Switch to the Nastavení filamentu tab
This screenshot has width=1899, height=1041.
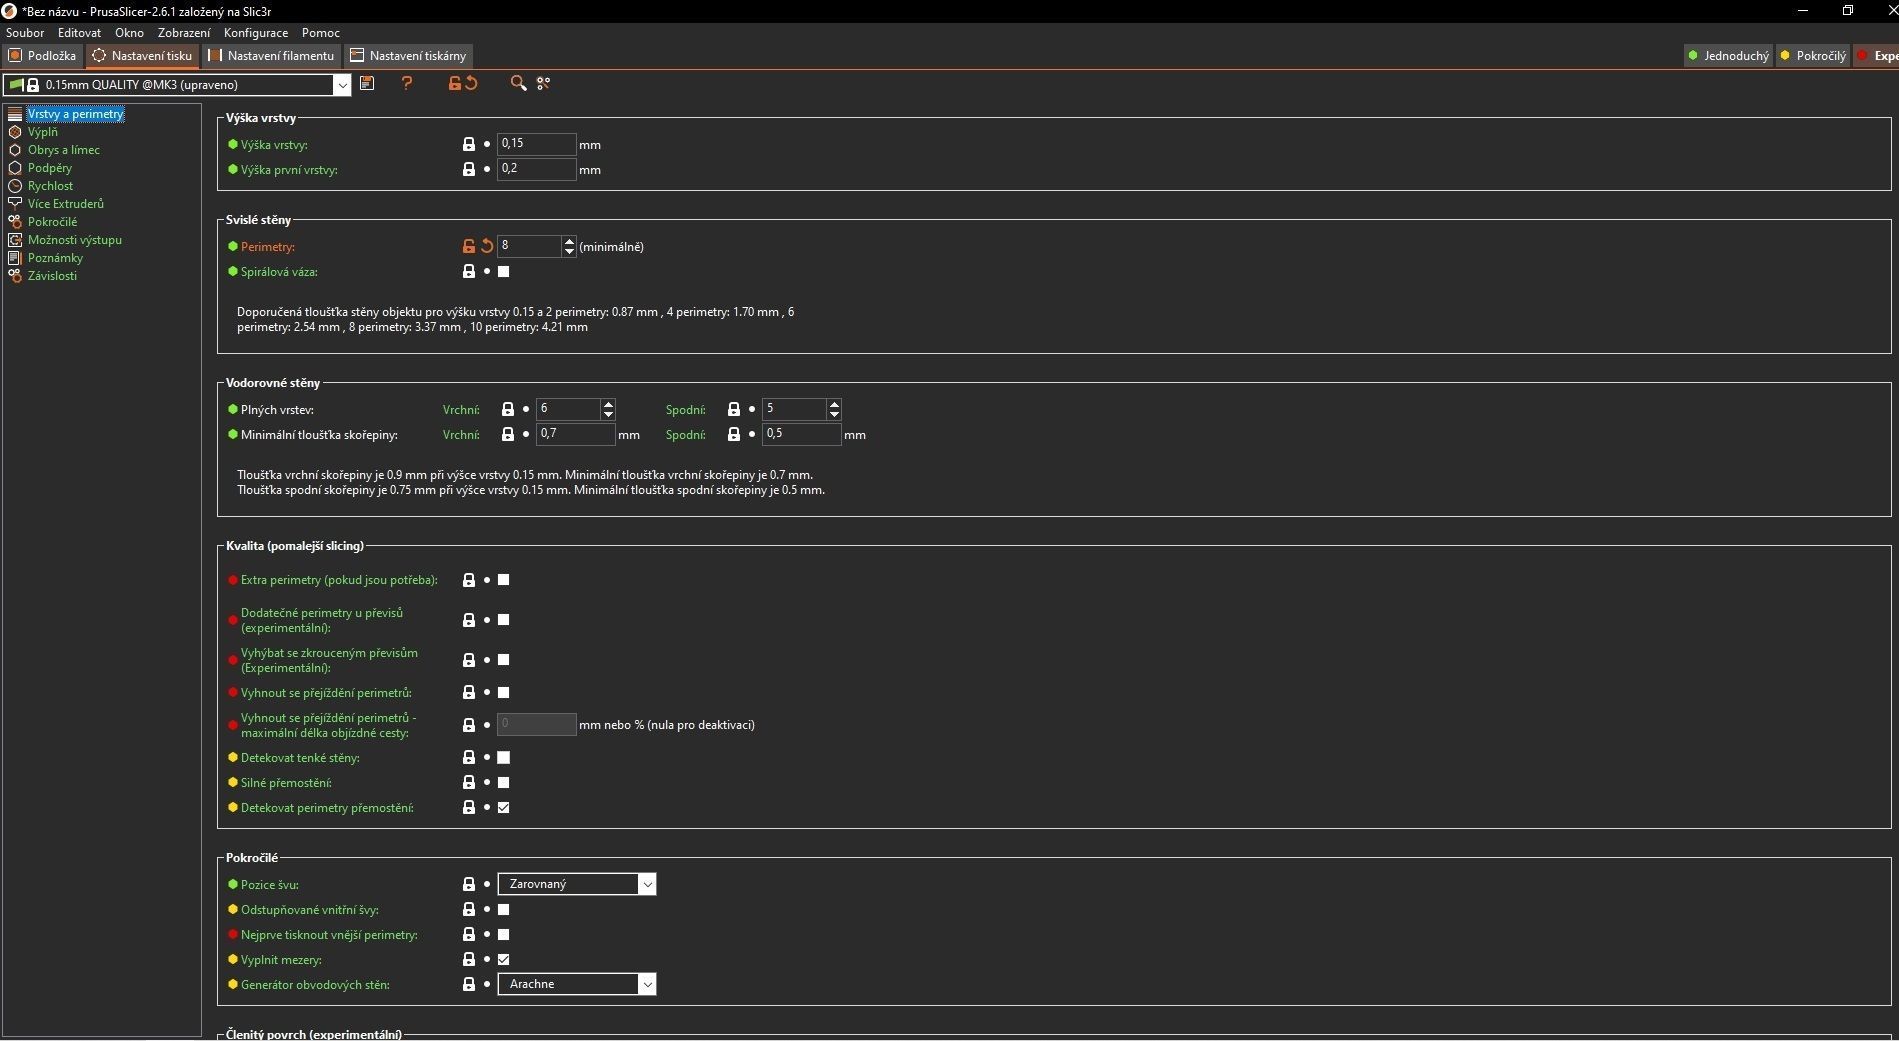(272, 56)
